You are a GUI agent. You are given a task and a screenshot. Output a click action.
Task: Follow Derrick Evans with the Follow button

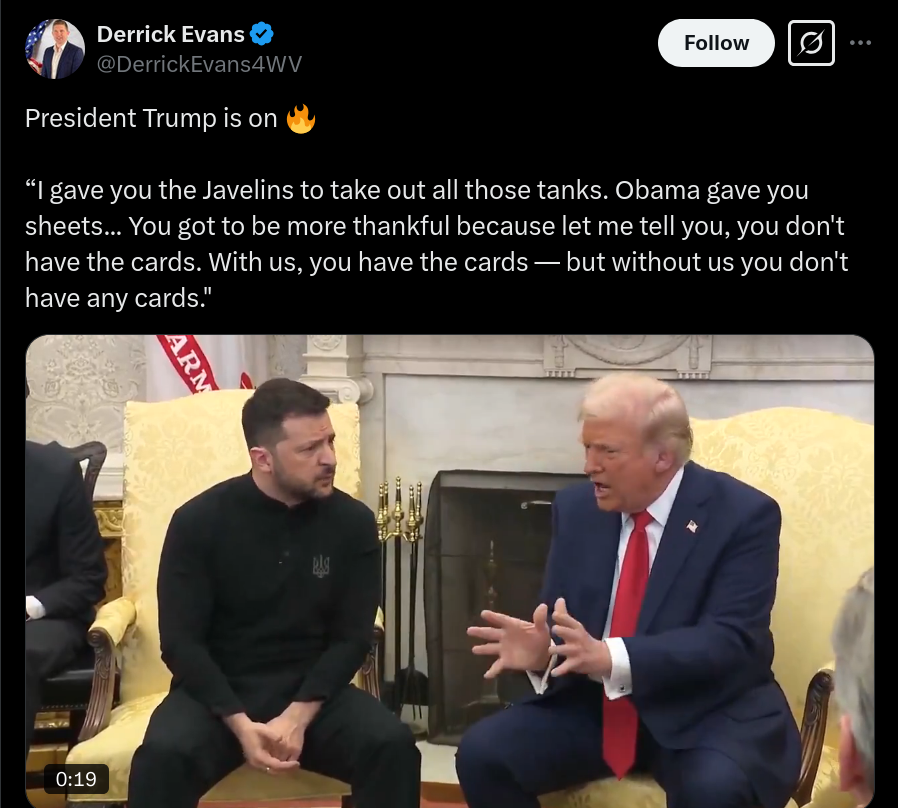(x=716, y=43)
